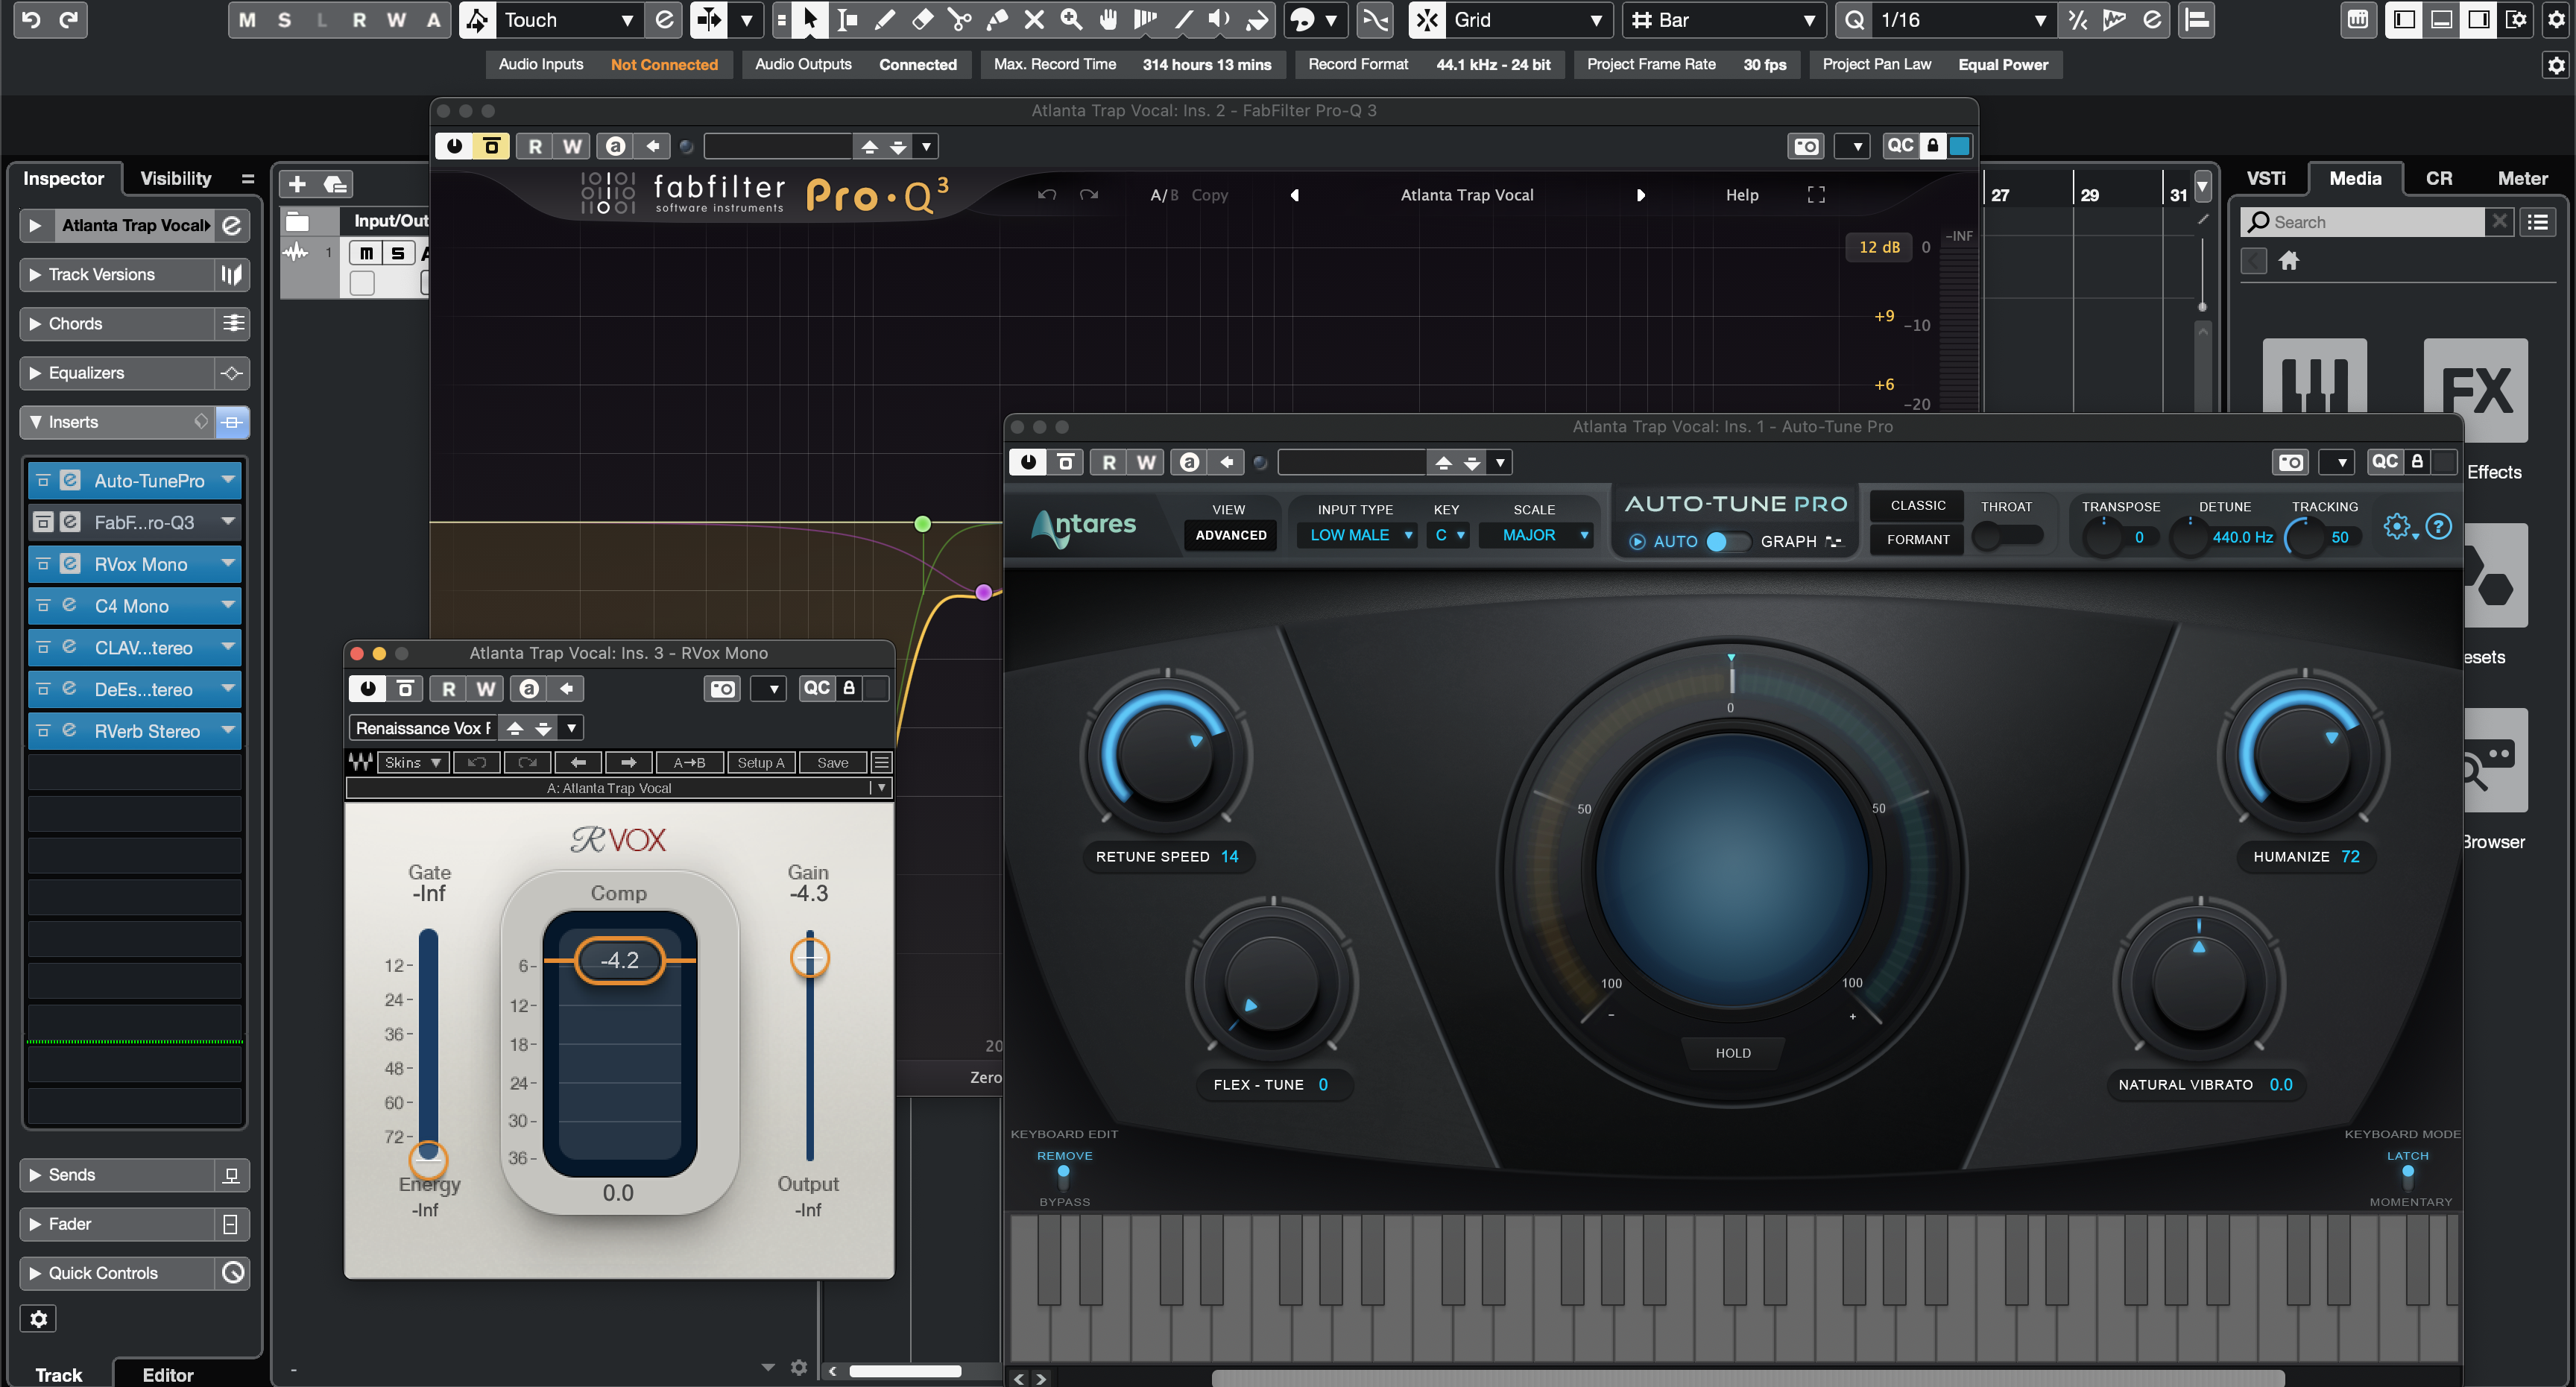Click the Auto-Tune Pro settings gear icon
2576x1387 pixels.
(x=2396, y=526)
